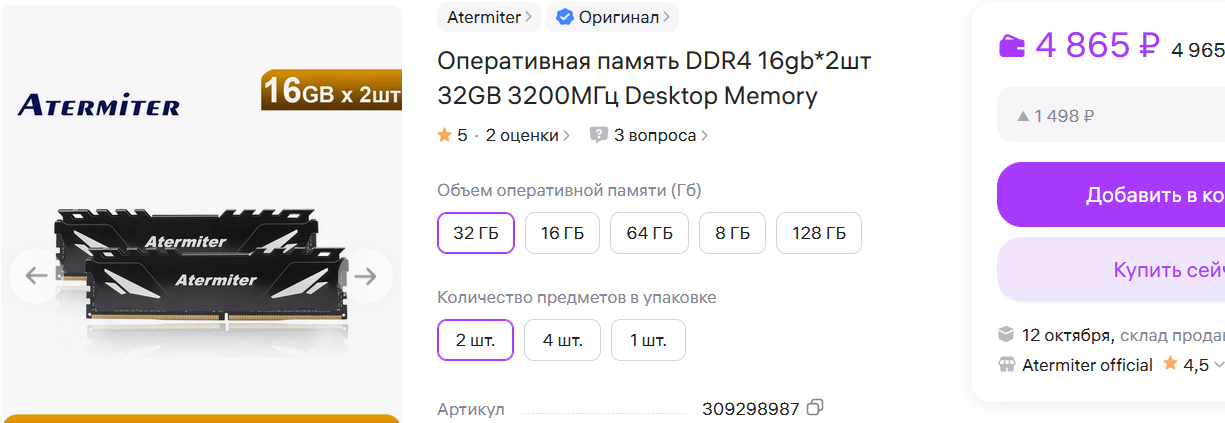Click the questions speech bubble icon

click(599, 135)
